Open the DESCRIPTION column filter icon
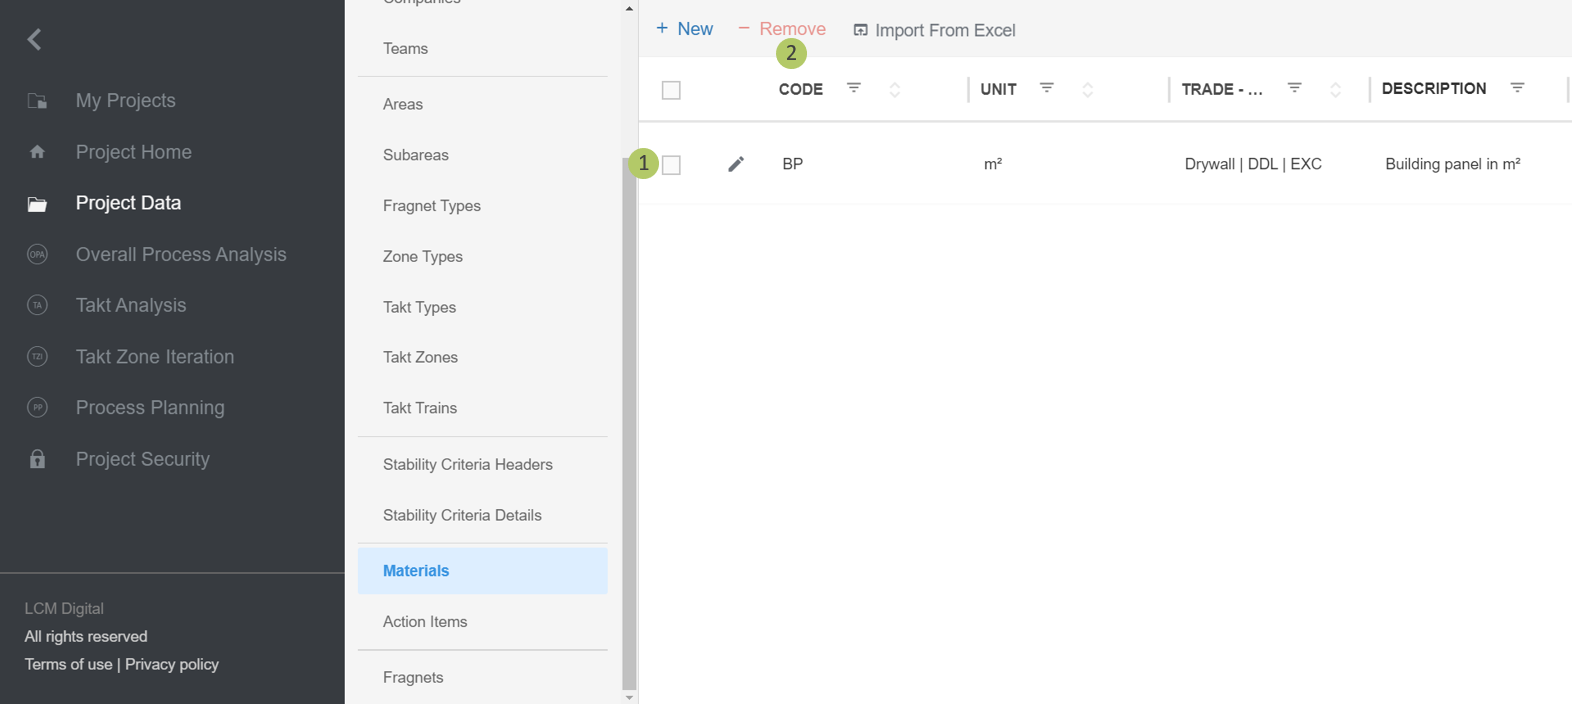Image resolution: width=1572 pixels, height=704 pixels. (1517, 88)
